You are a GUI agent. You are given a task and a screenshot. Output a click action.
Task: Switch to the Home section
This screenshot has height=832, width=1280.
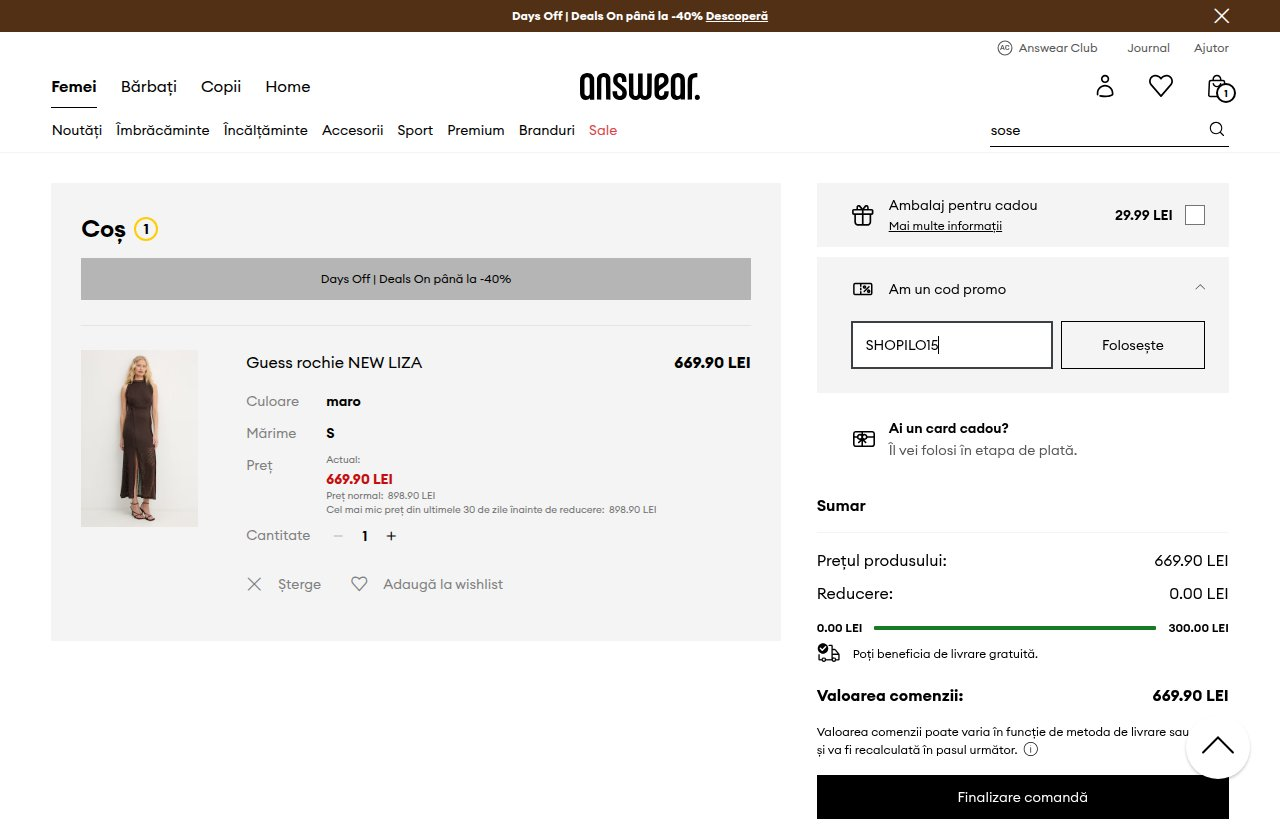[288, 86]
